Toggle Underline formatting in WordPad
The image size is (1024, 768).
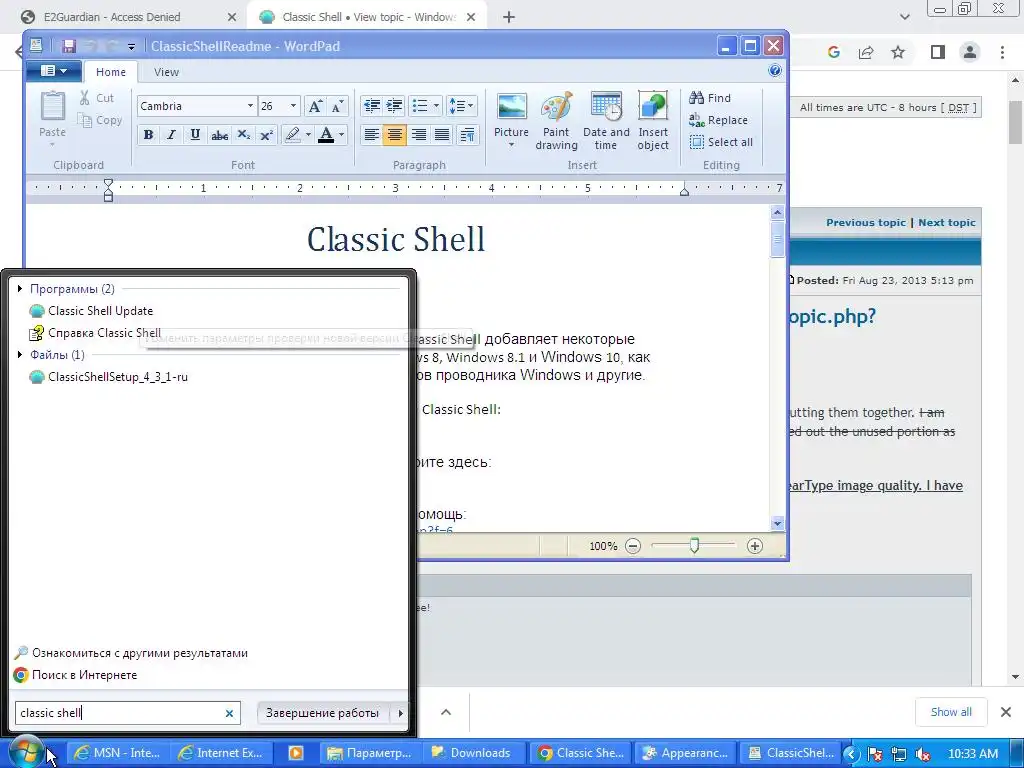tap(195, 135)
